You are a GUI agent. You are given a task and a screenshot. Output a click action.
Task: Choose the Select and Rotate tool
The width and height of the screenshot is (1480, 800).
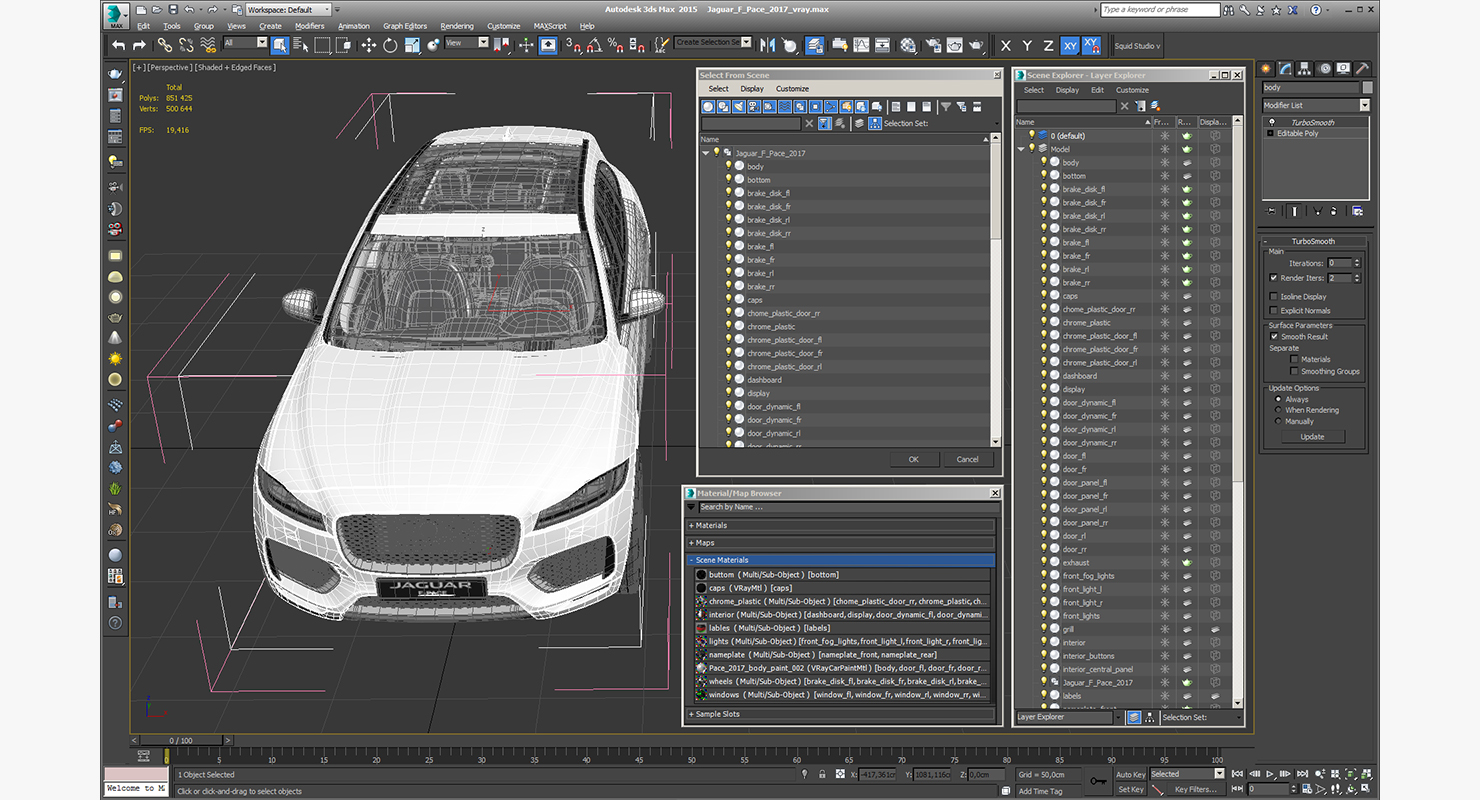click(390, 45)
